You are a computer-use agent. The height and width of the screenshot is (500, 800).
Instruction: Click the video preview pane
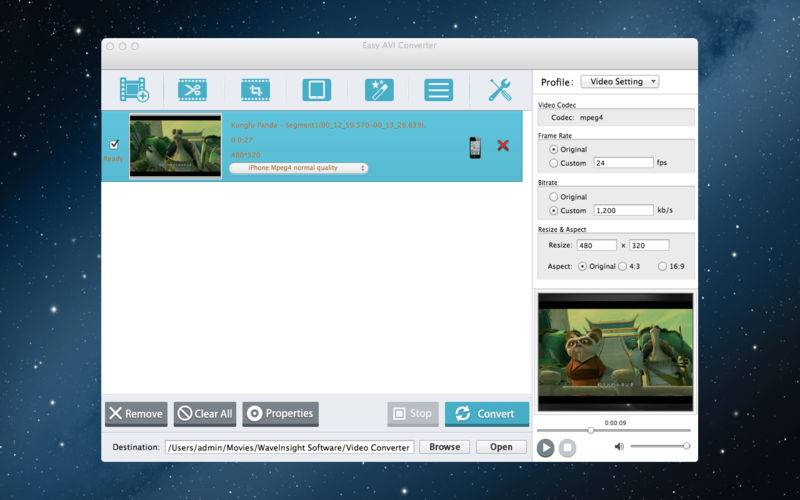[616, 352]
